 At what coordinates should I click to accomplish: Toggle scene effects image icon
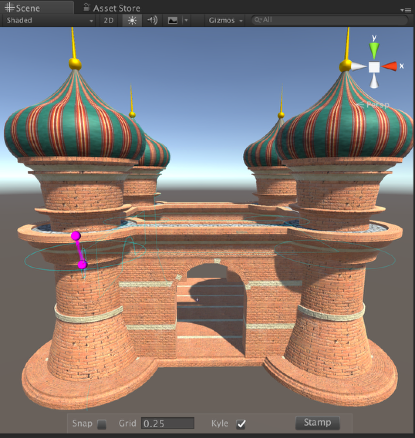click(x=173, y=20)
